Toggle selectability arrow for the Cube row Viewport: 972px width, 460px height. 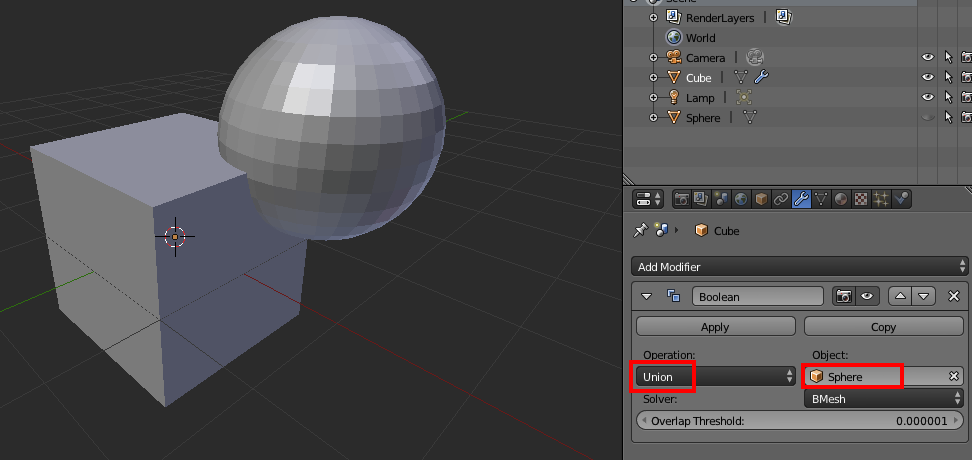(x=948, y=77)
